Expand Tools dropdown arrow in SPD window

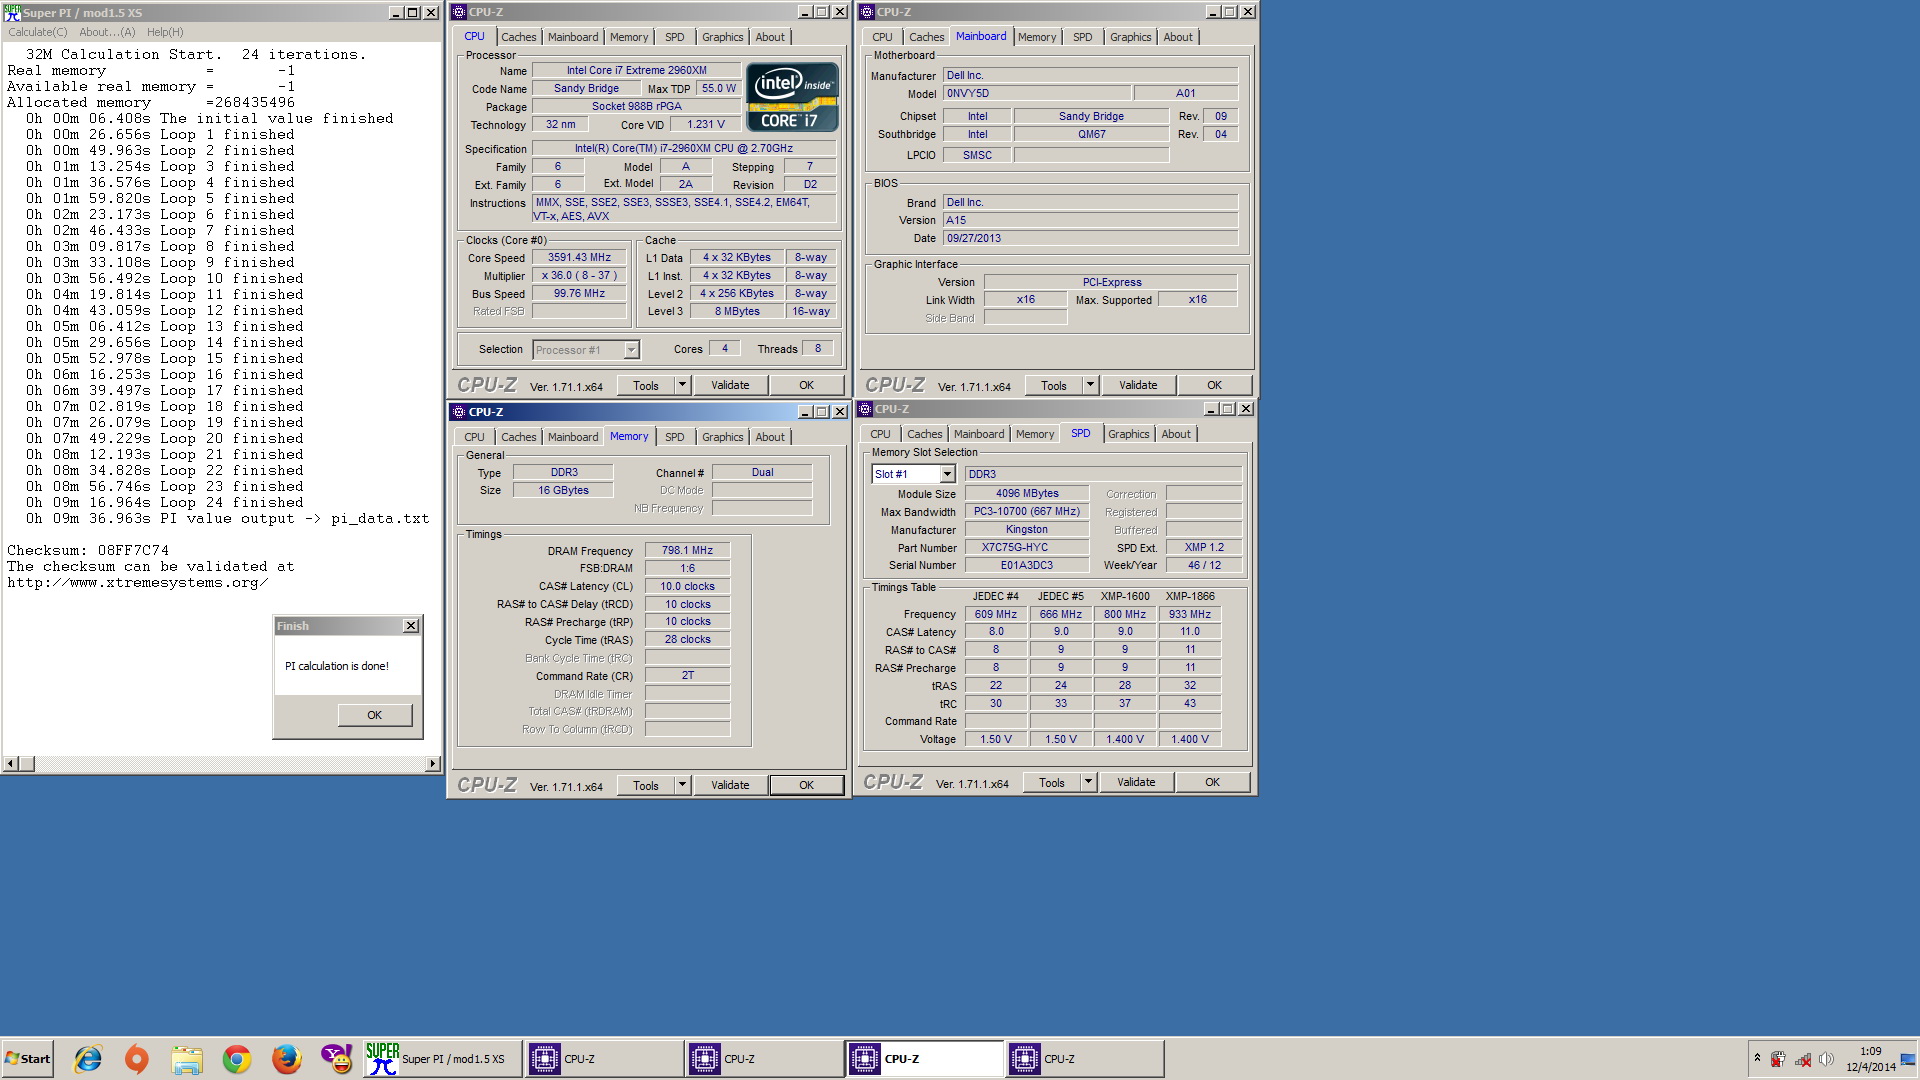point(1089,782)
